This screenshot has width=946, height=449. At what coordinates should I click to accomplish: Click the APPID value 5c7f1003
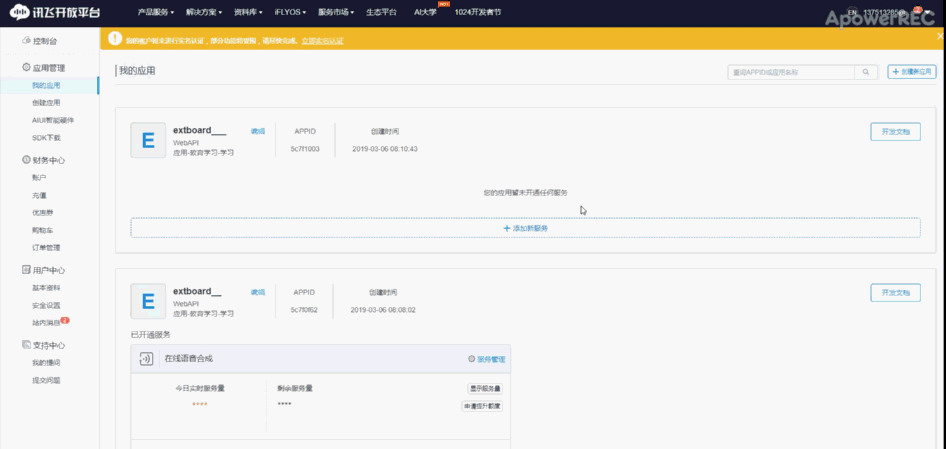tap(305, 148)
